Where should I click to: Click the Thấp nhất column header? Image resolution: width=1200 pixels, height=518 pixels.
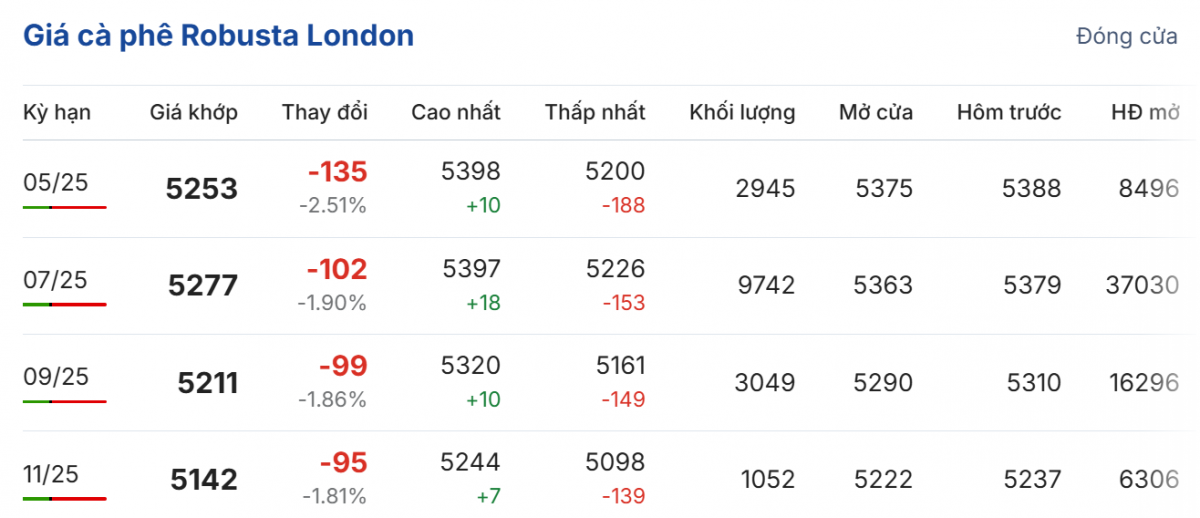[x=595, y=112]
